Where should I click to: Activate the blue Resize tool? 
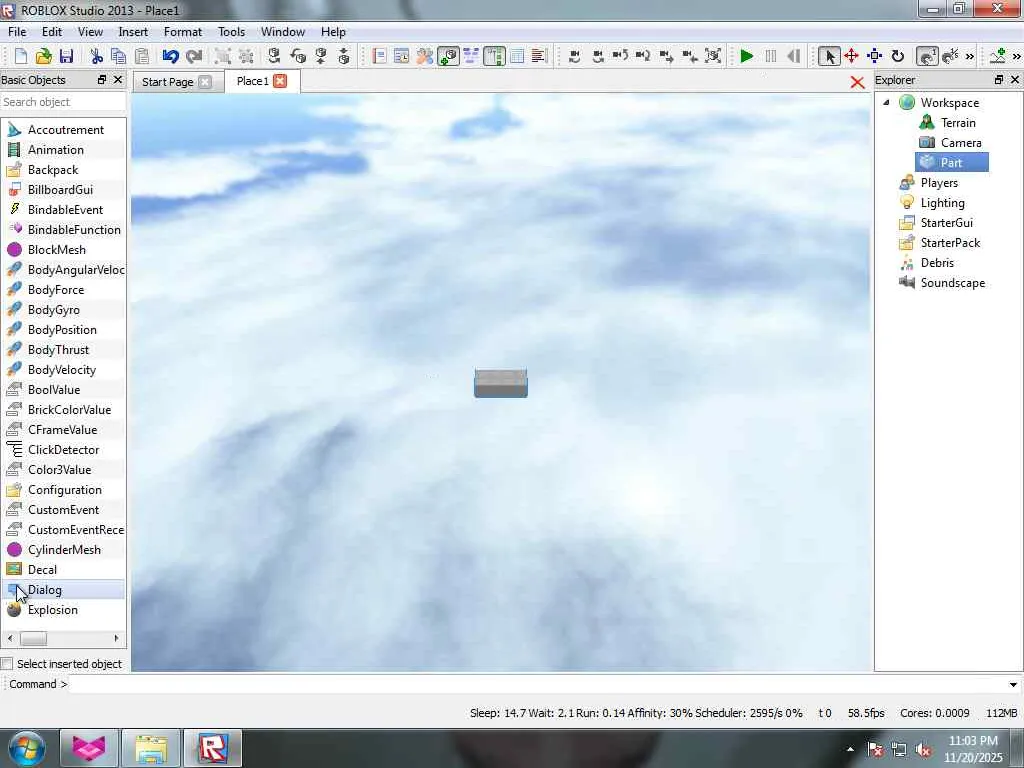874,56
